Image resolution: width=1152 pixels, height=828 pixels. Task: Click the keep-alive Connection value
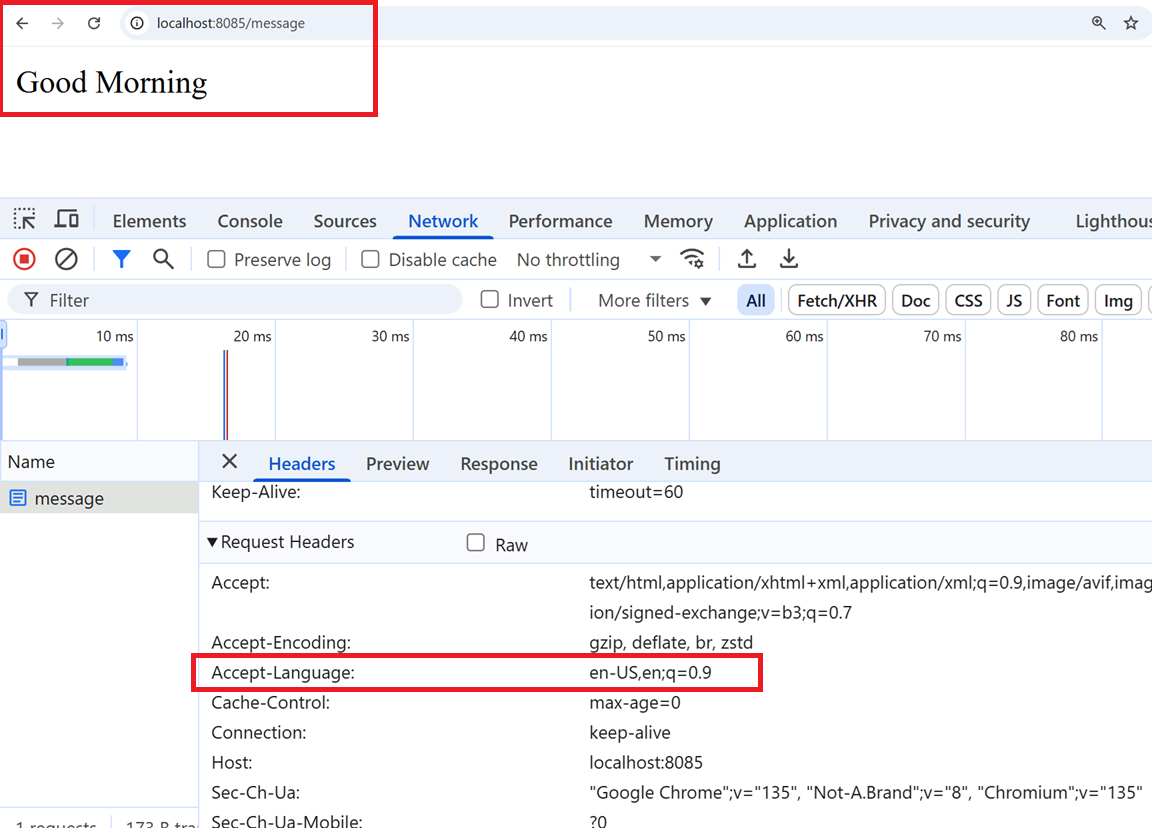coord(630,732)
